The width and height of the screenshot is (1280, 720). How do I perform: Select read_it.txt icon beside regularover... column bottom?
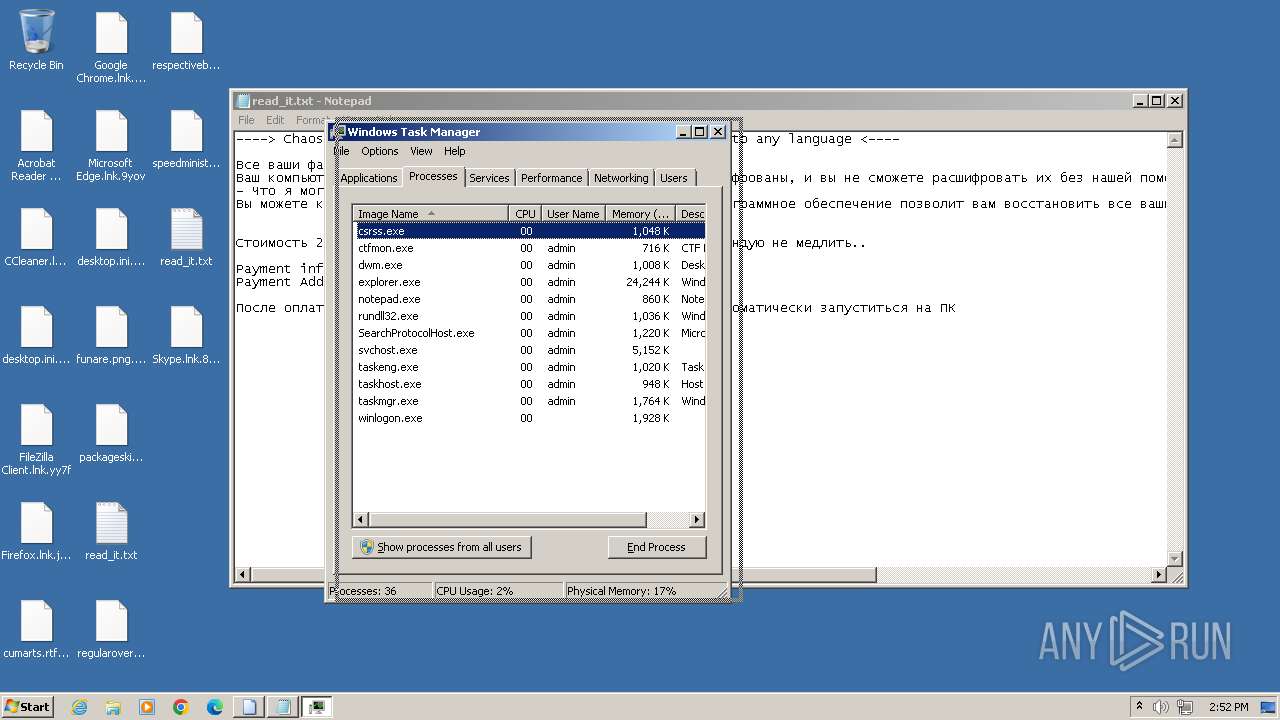[111, 531]
